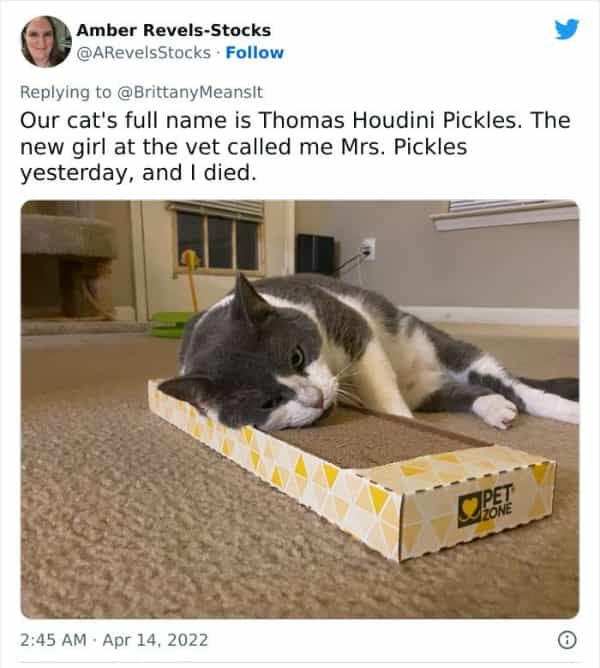Open the info circle icon beside the timestamp

[567, 640]
